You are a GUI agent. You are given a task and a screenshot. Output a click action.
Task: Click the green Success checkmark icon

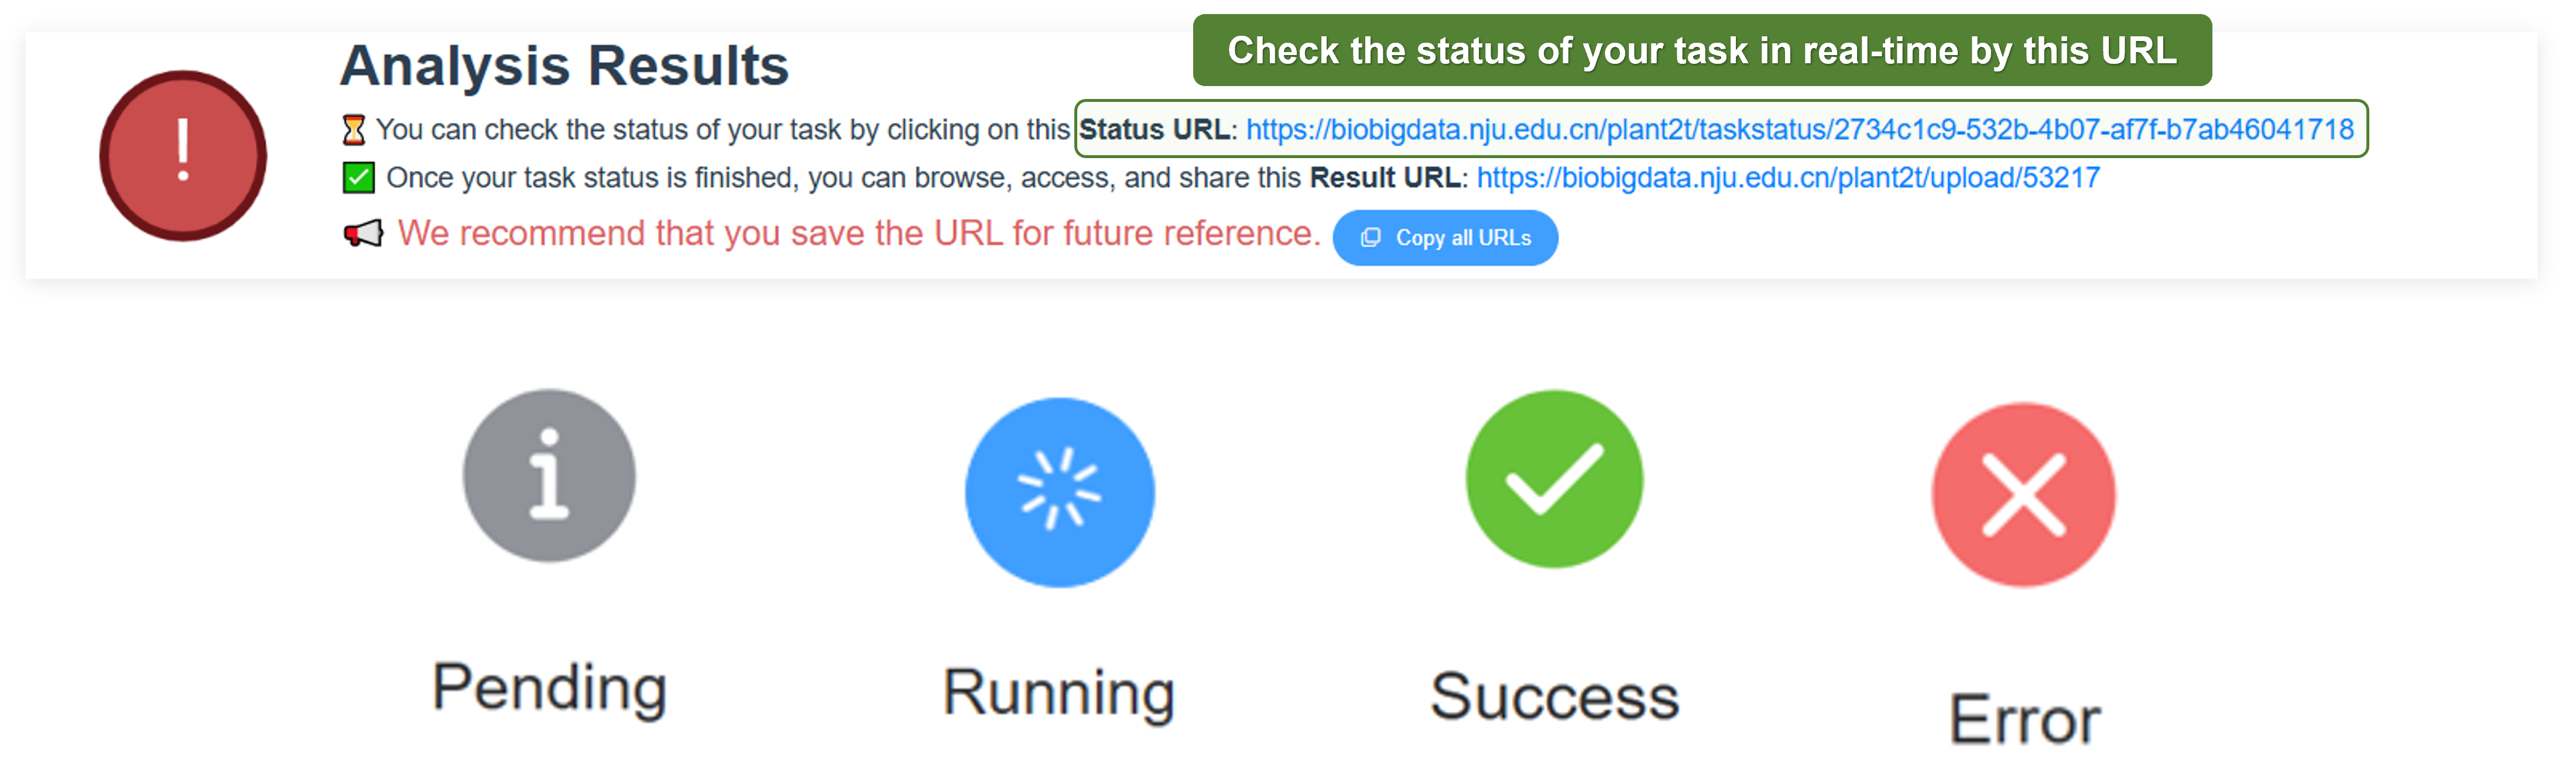tap(1554, 478)
